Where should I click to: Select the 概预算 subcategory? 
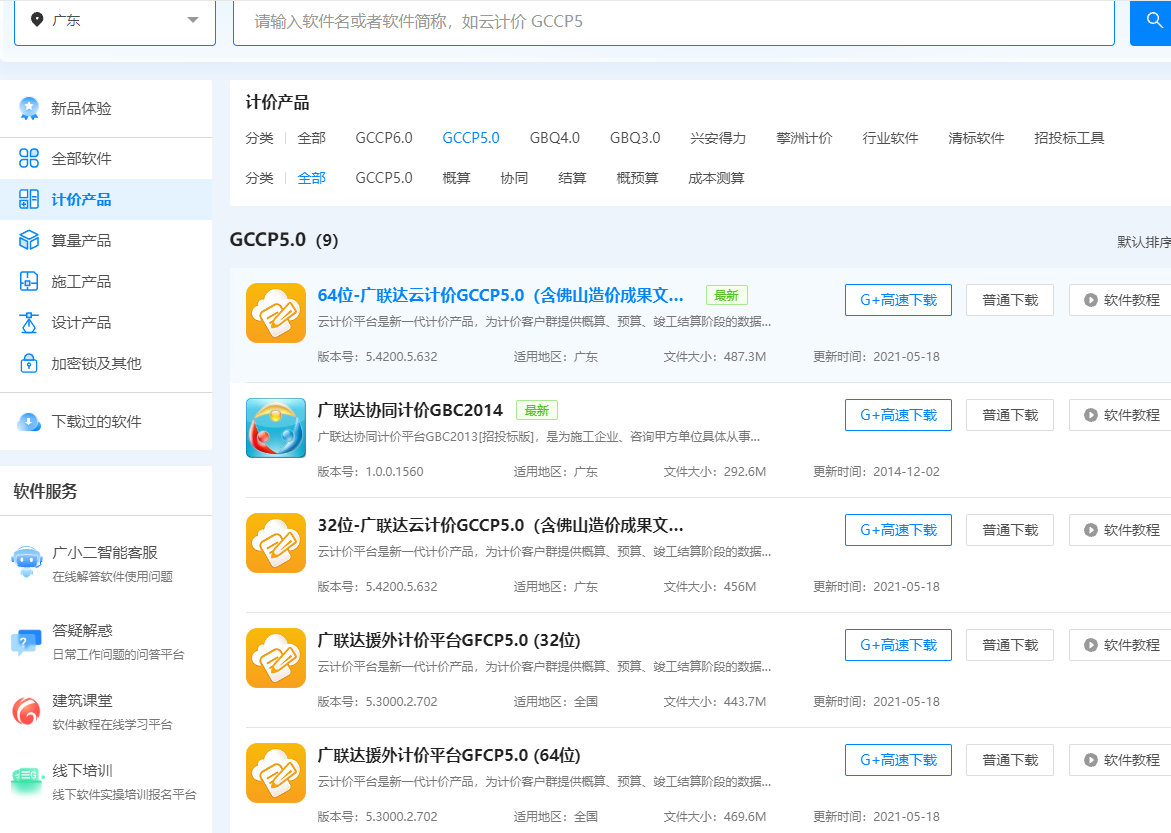[x=637, y=179]
